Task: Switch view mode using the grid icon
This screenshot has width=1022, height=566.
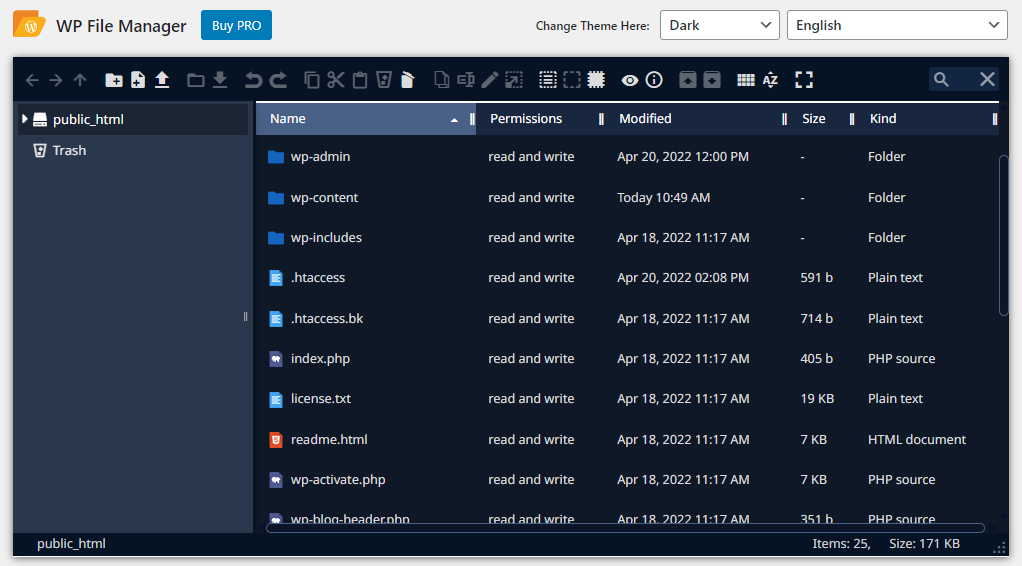Action: pyautogui.click(x=745, y=80)
